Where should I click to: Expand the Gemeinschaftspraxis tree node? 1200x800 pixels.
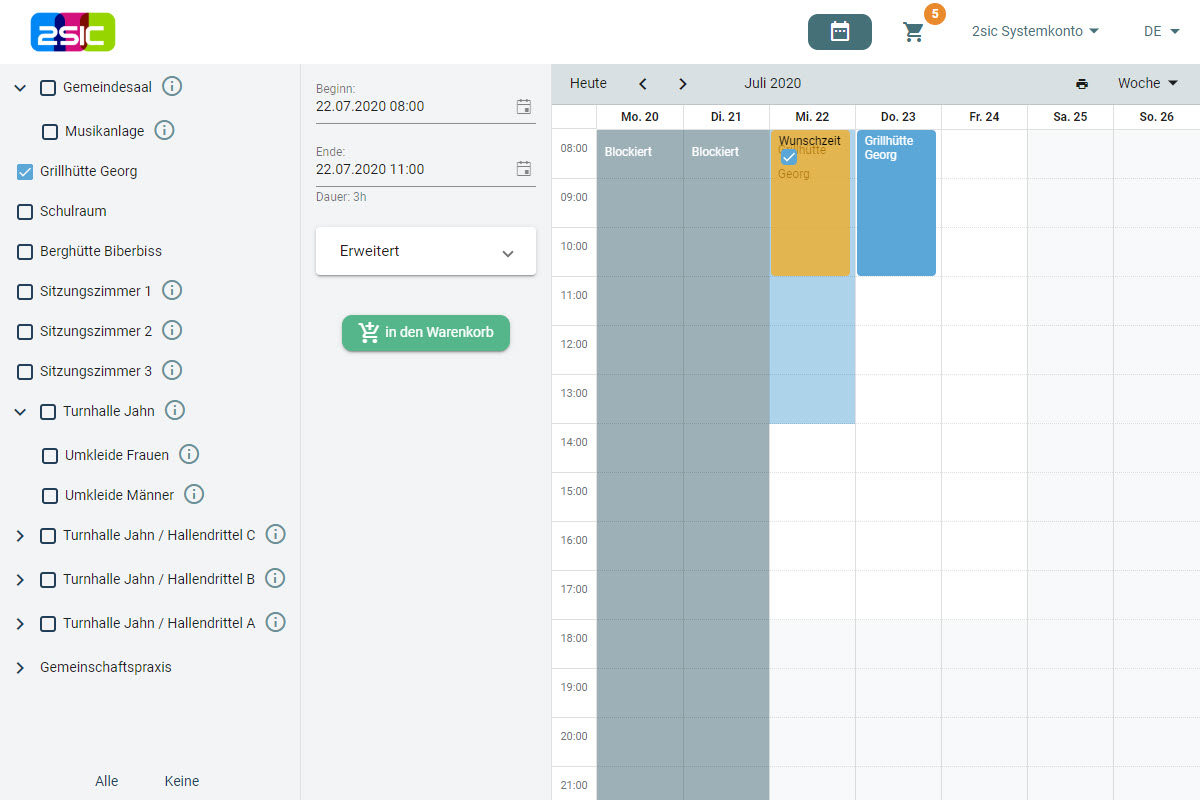coord(20,667)
